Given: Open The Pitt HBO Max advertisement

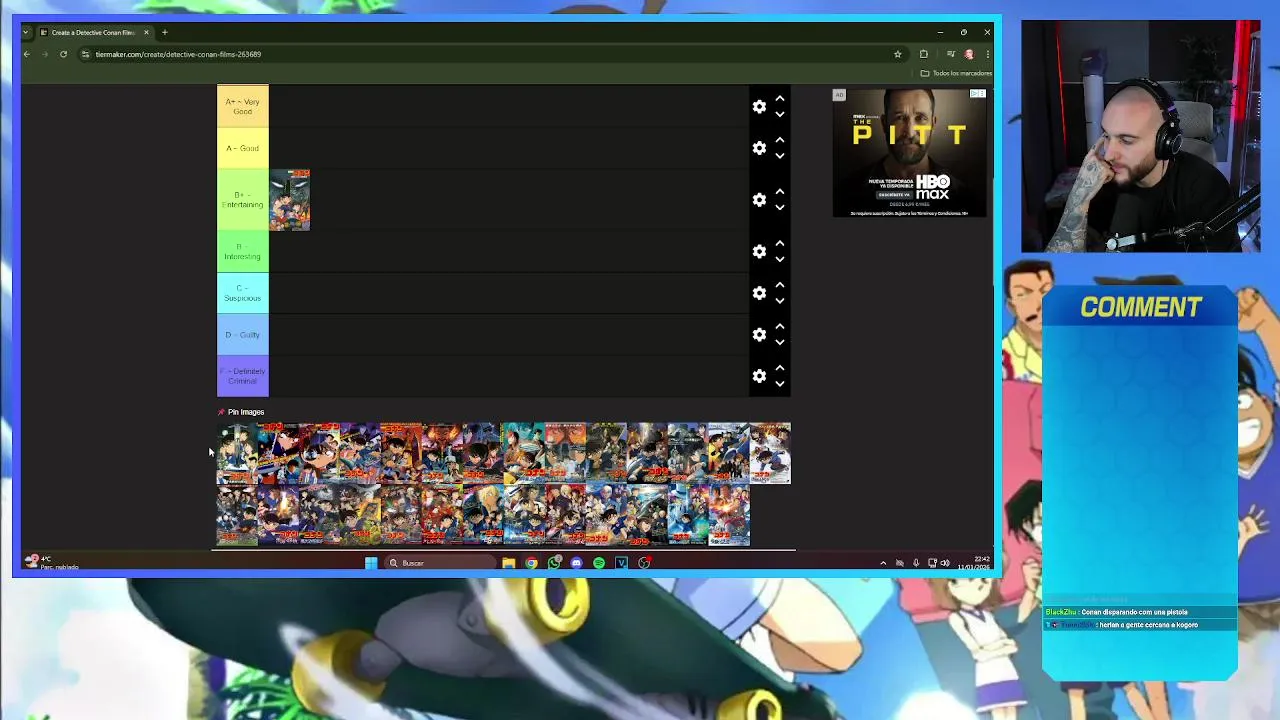Looking at the screenshot, I should [x=909, y=152].
